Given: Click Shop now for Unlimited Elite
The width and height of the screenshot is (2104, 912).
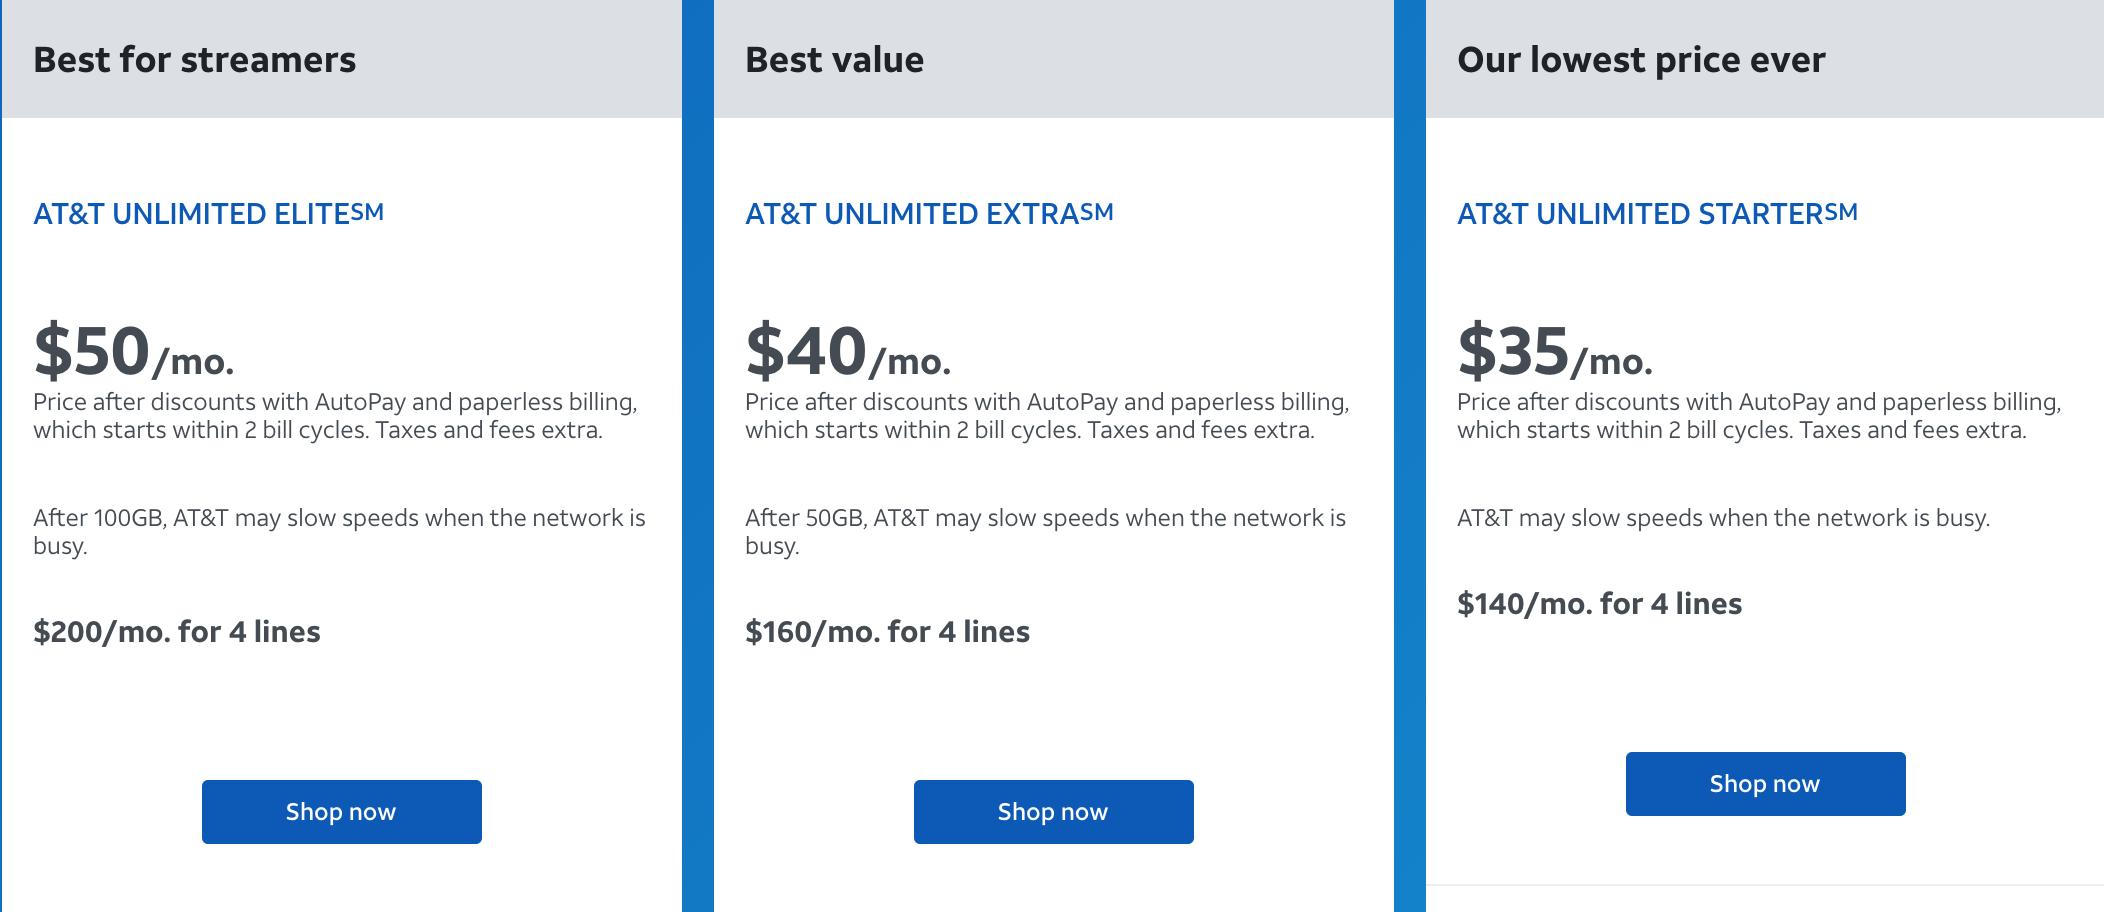Looking at the screenshot, I should pos(341,811).
